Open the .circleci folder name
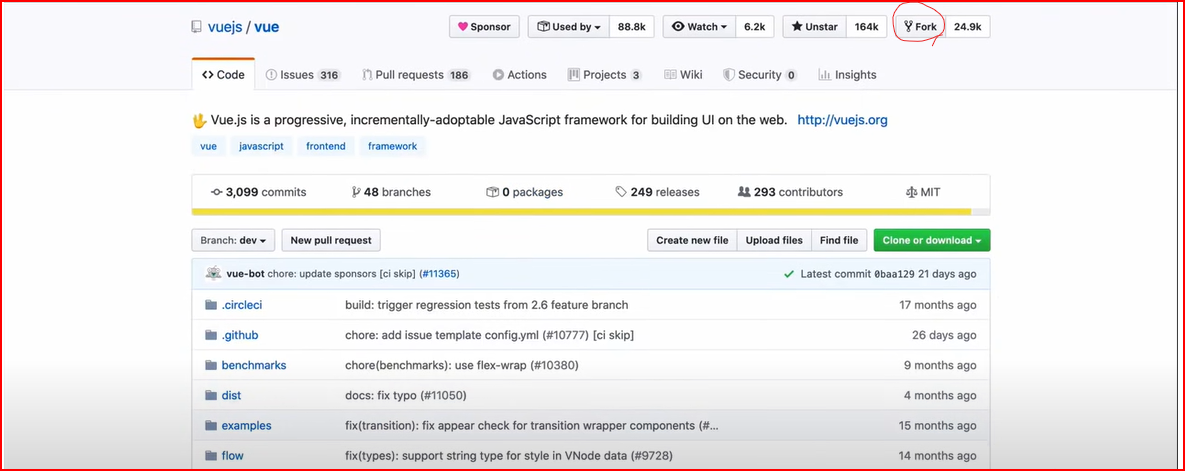 pos(242,305)
